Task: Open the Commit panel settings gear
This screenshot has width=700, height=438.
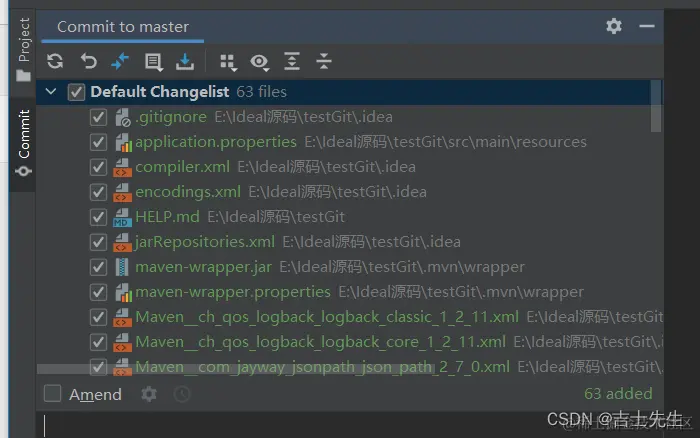Action: pyautogui.click(x=614, y=26)
